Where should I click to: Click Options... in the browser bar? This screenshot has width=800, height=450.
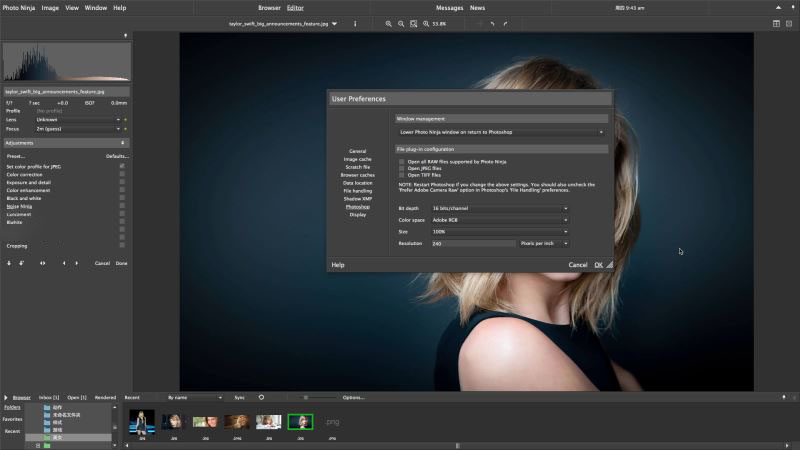coord(354,397)
